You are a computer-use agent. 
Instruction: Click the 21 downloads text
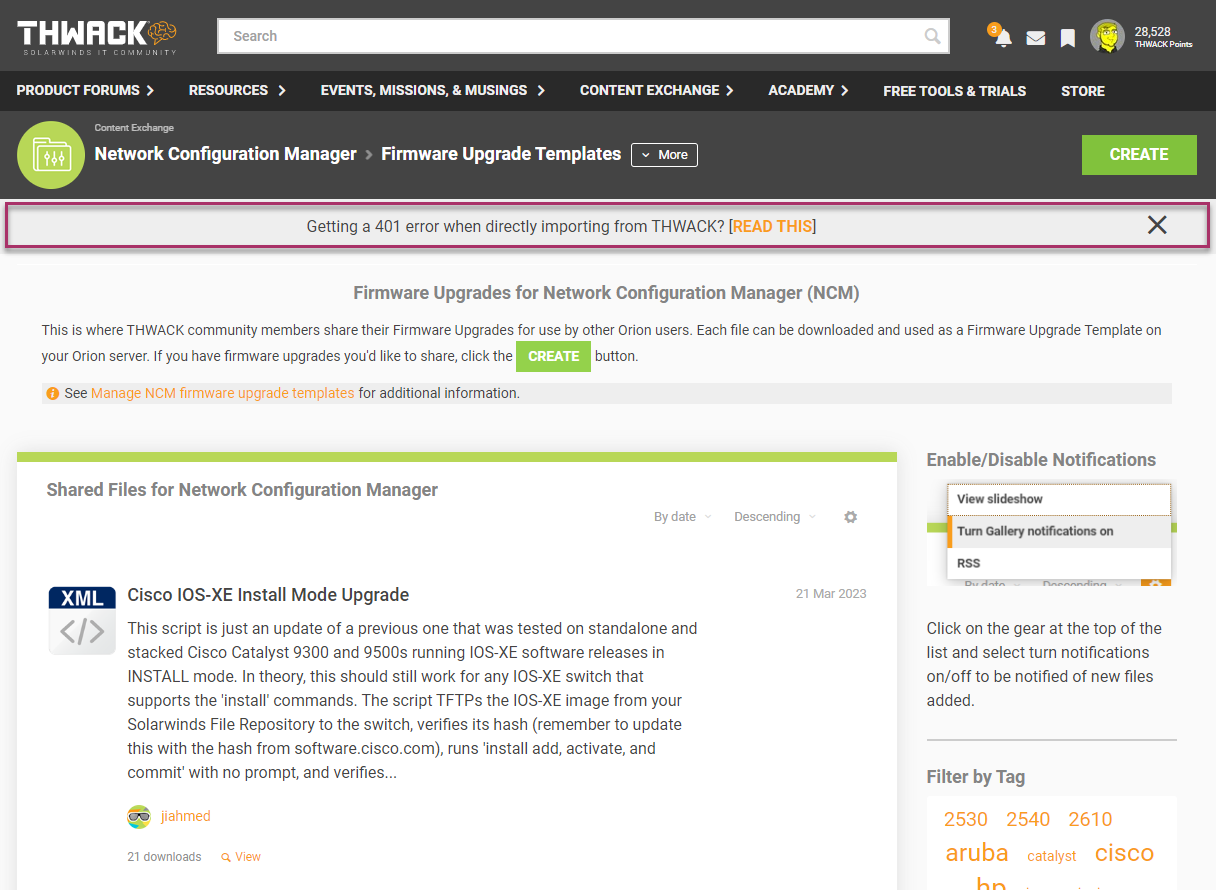click(164, 857)
